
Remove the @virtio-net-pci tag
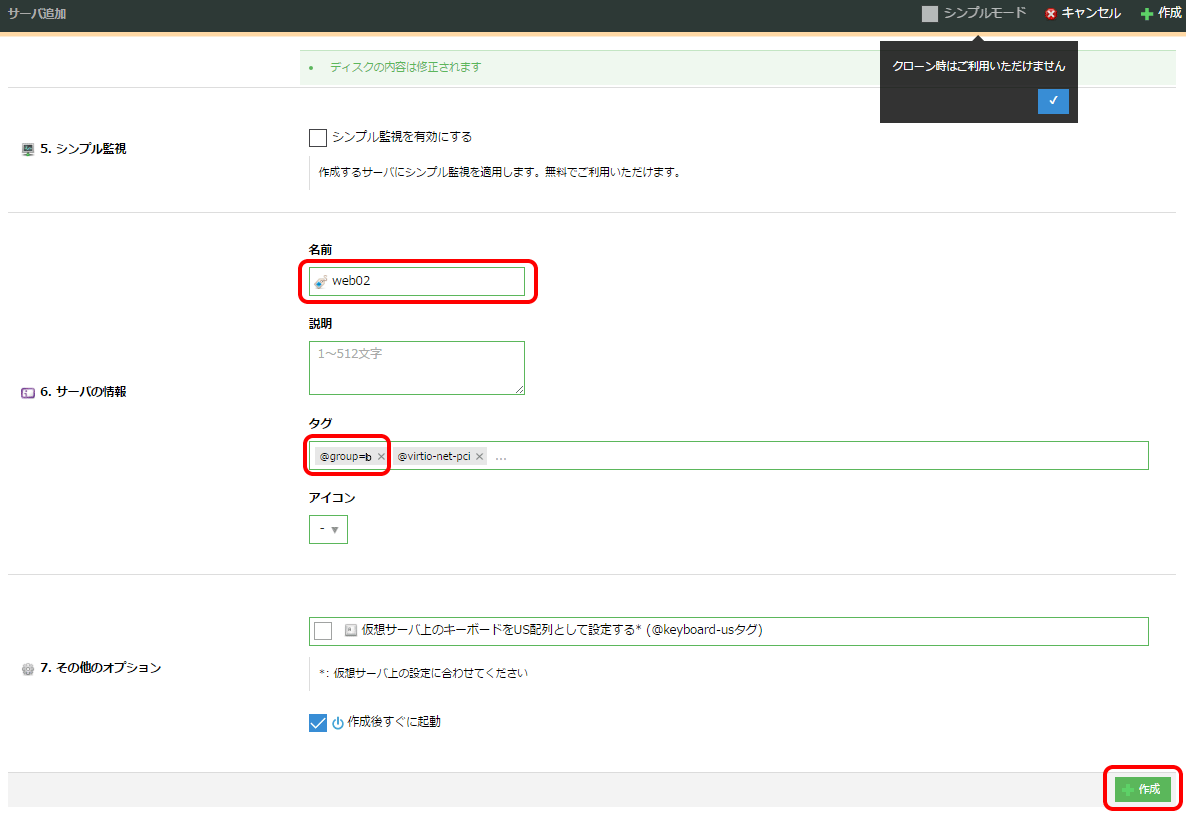[480, 456]
